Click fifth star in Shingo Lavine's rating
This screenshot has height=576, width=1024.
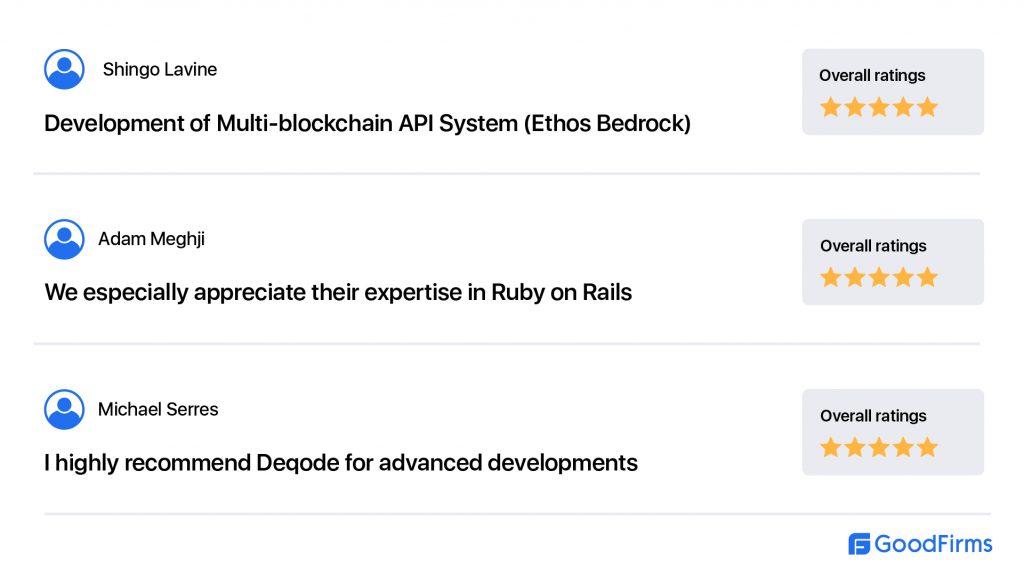(x=927, y=107)
